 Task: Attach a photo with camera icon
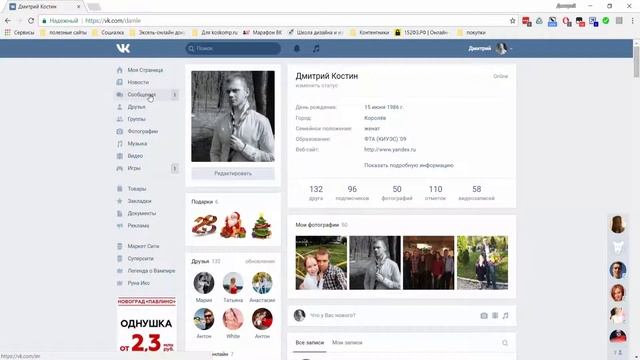[x=484, y=316]
